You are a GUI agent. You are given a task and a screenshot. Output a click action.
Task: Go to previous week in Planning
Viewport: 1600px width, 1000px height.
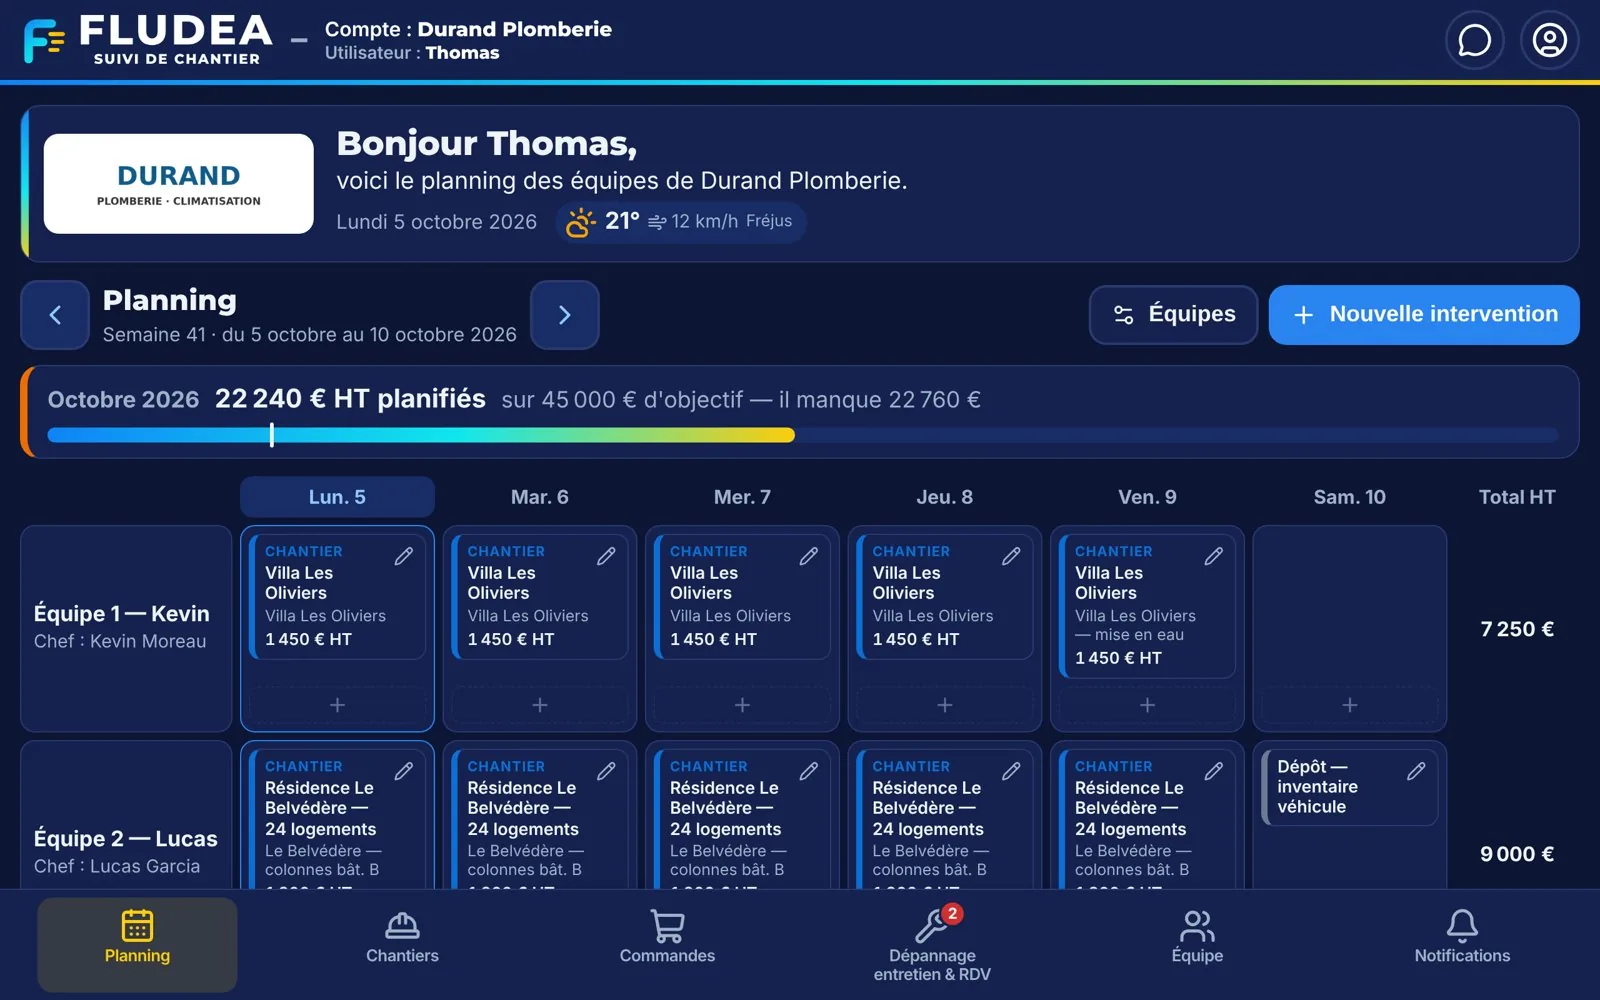coord(55,315)
